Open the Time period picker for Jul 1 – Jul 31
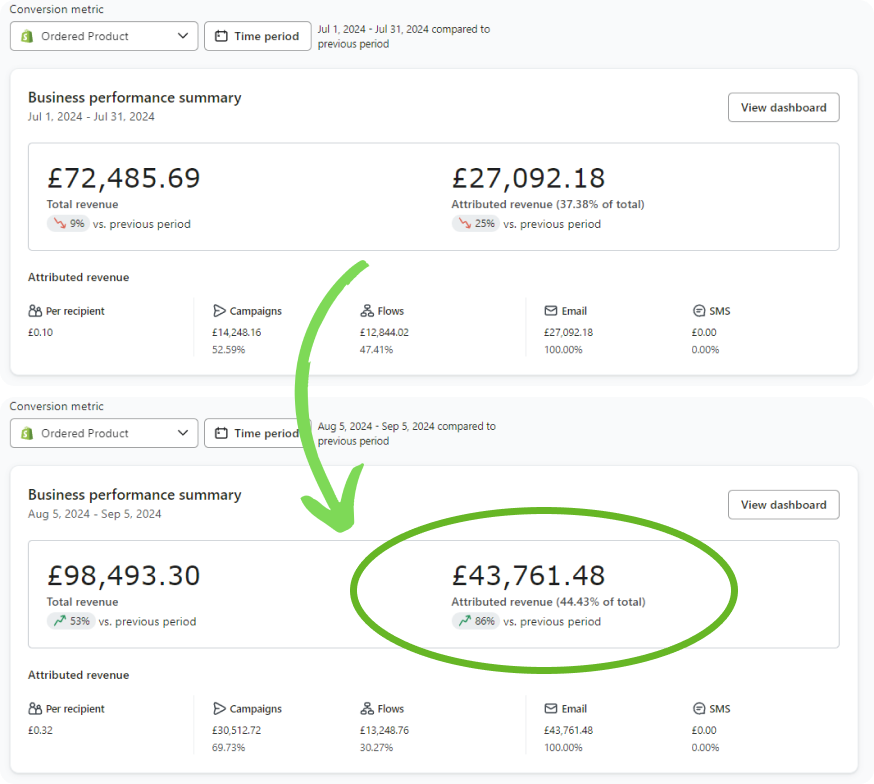874x784 pixels. click(x=258, y=36)
